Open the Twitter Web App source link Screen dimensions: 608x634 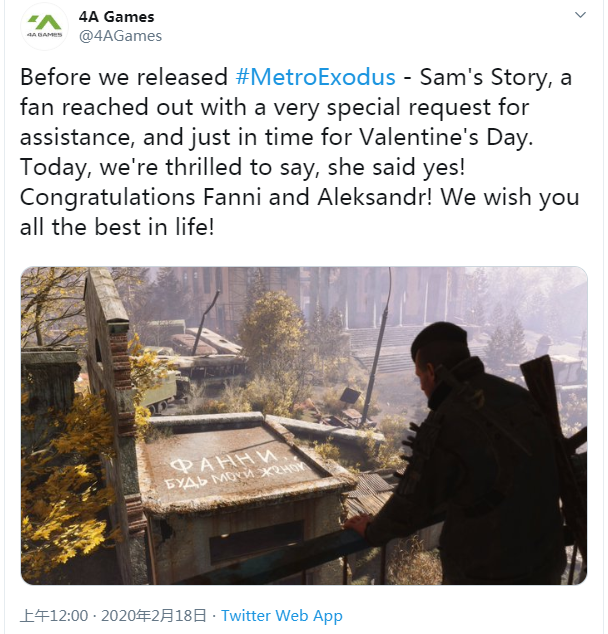point(282,615)
